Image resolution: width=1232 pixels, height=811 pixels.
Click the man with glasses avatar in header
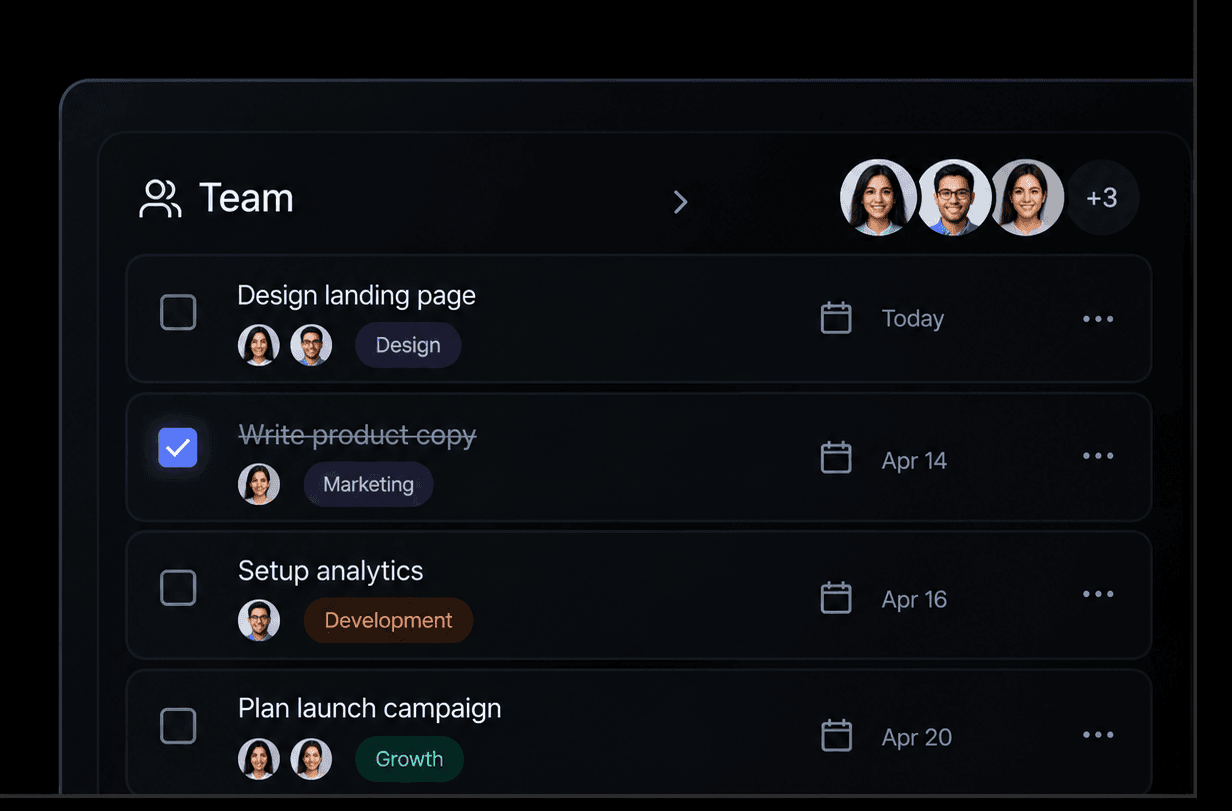pos(954,198)
